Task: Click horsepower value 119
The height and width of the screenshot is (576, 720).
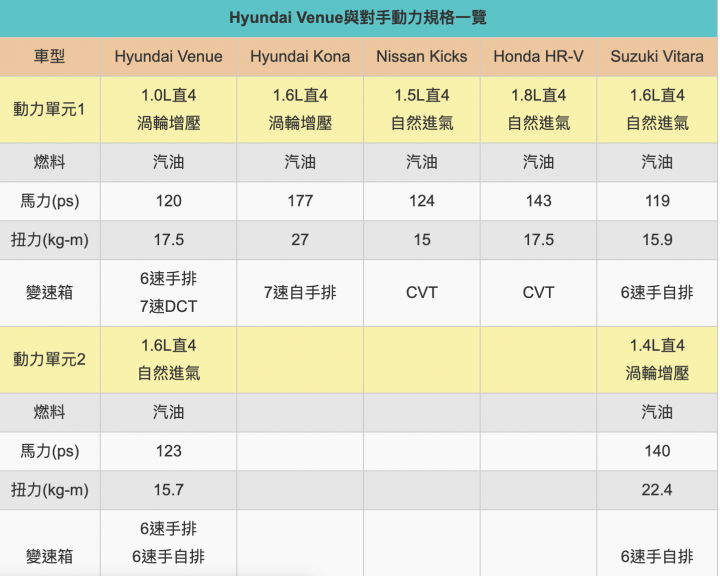Action: pos(657,201)
